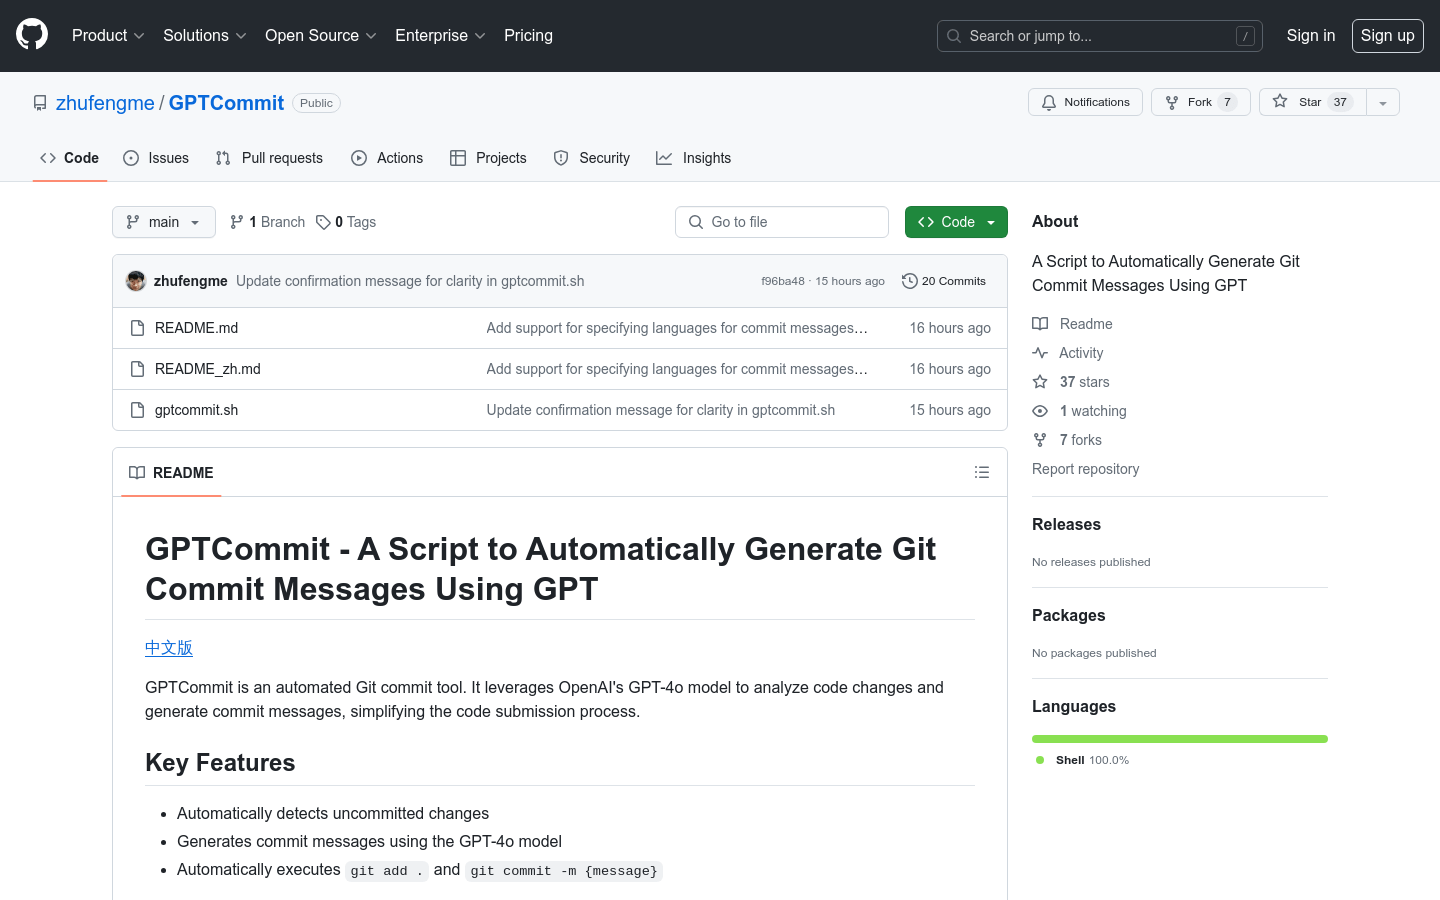
Task: Select the README tab in file viewer
Action: click(171, 472)
